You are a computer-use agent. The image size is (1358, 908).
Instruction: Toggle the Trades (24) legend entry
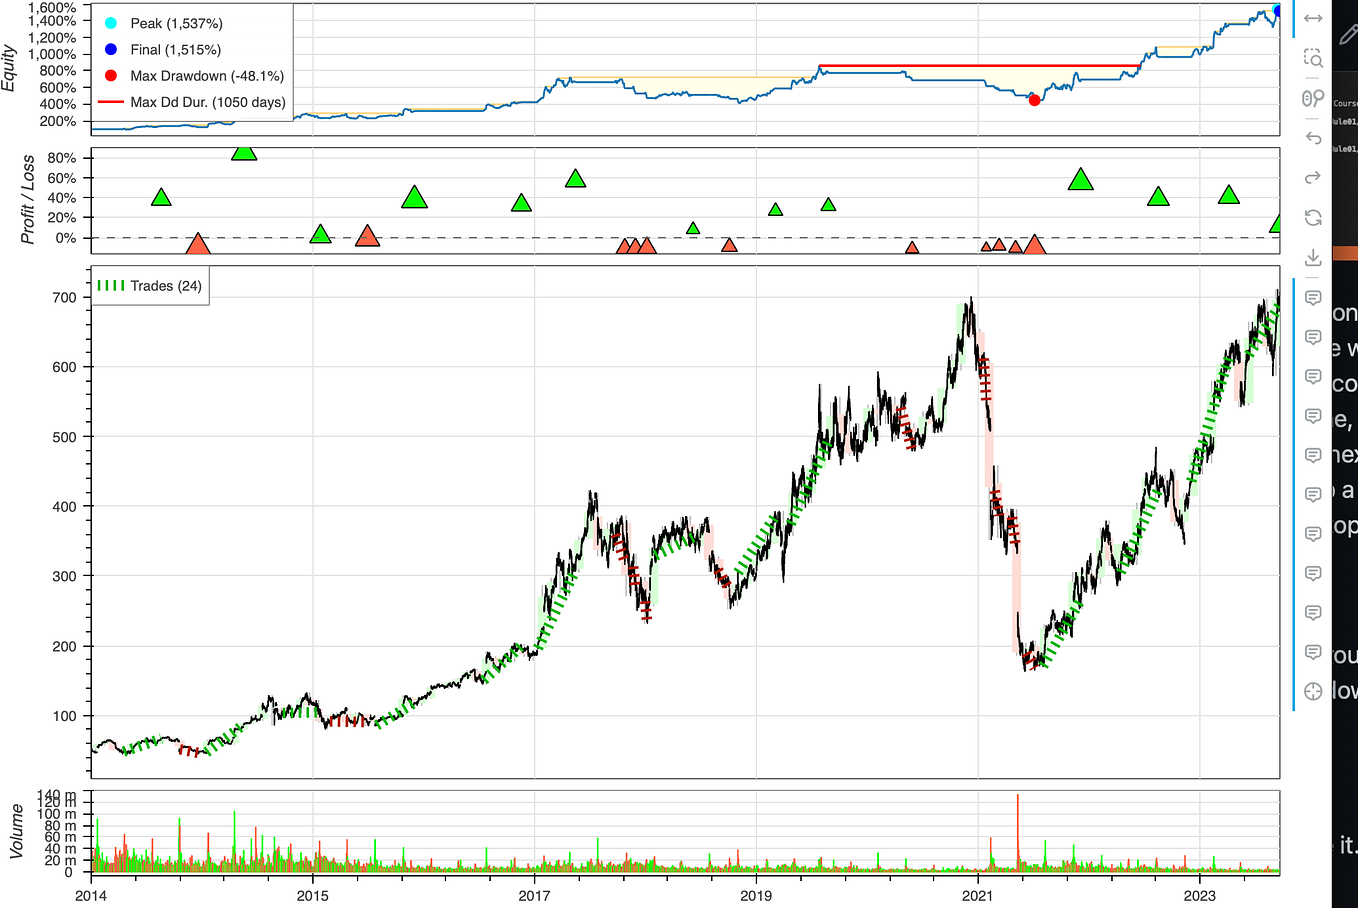pos(150,284)
